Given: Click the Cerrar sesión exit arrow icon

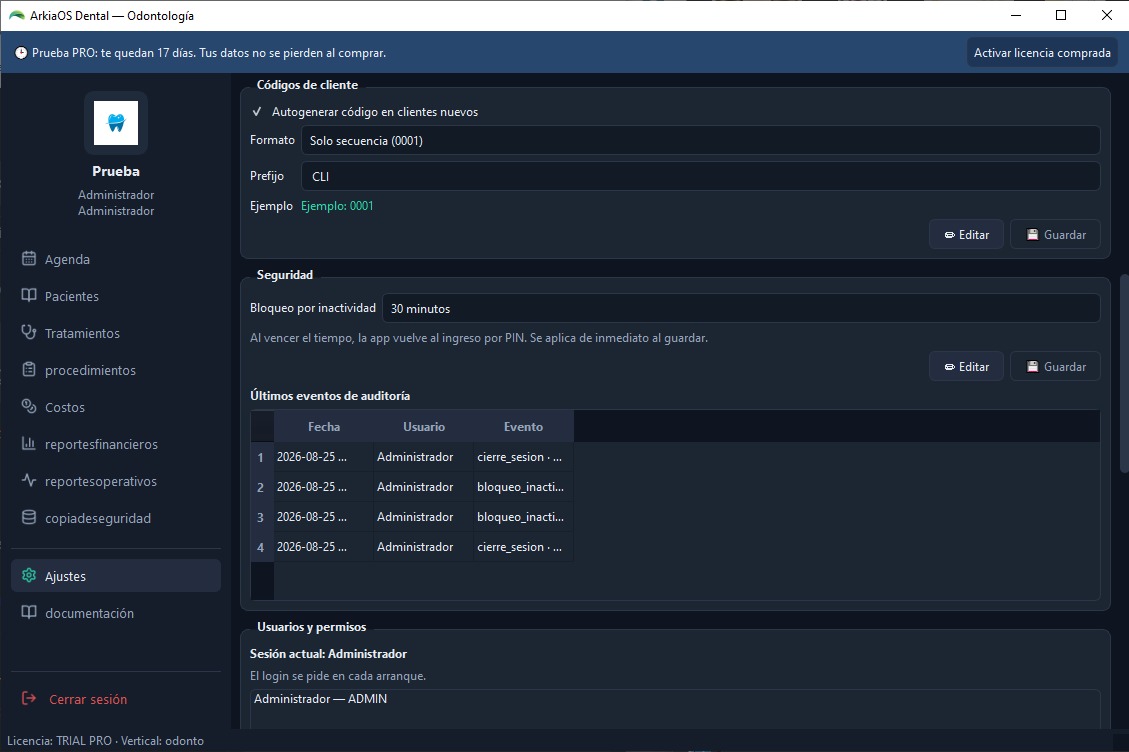Looking at the screenshot, I should pyautogui.click(x=29, y=698).
